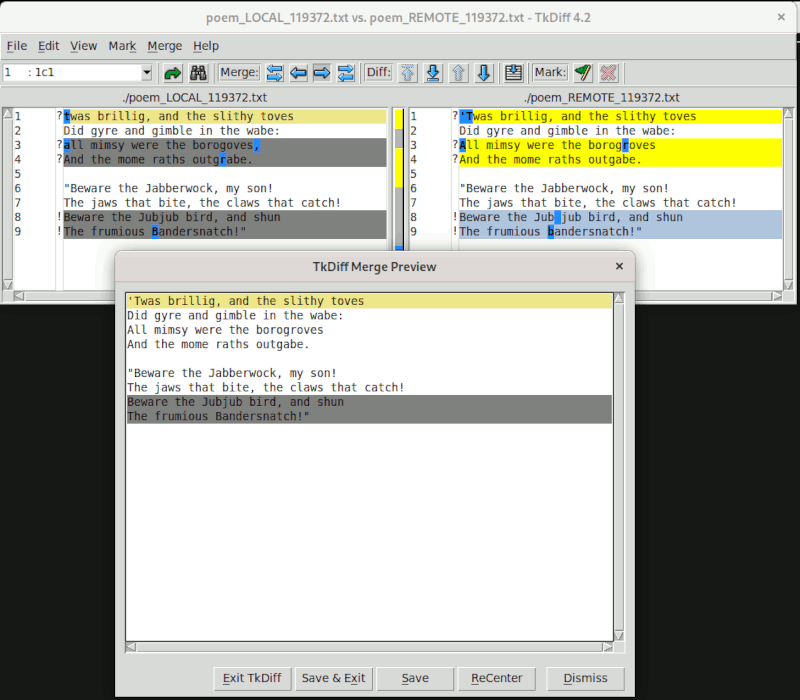Set a mark with green flag icon
The width and height of the screenshot is (800, 700).
click(583, 73)
